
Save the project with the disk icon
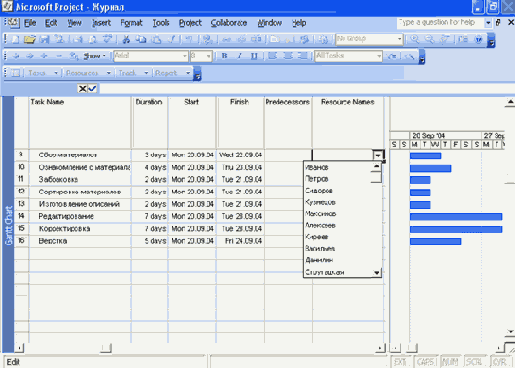(x=44, y=39)
